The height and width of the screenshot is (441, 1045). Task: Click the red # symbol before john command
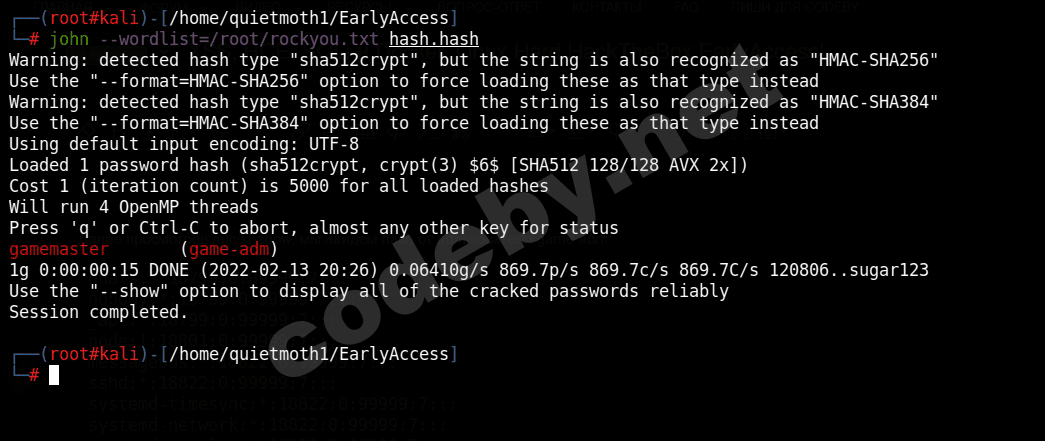[34, 39]
